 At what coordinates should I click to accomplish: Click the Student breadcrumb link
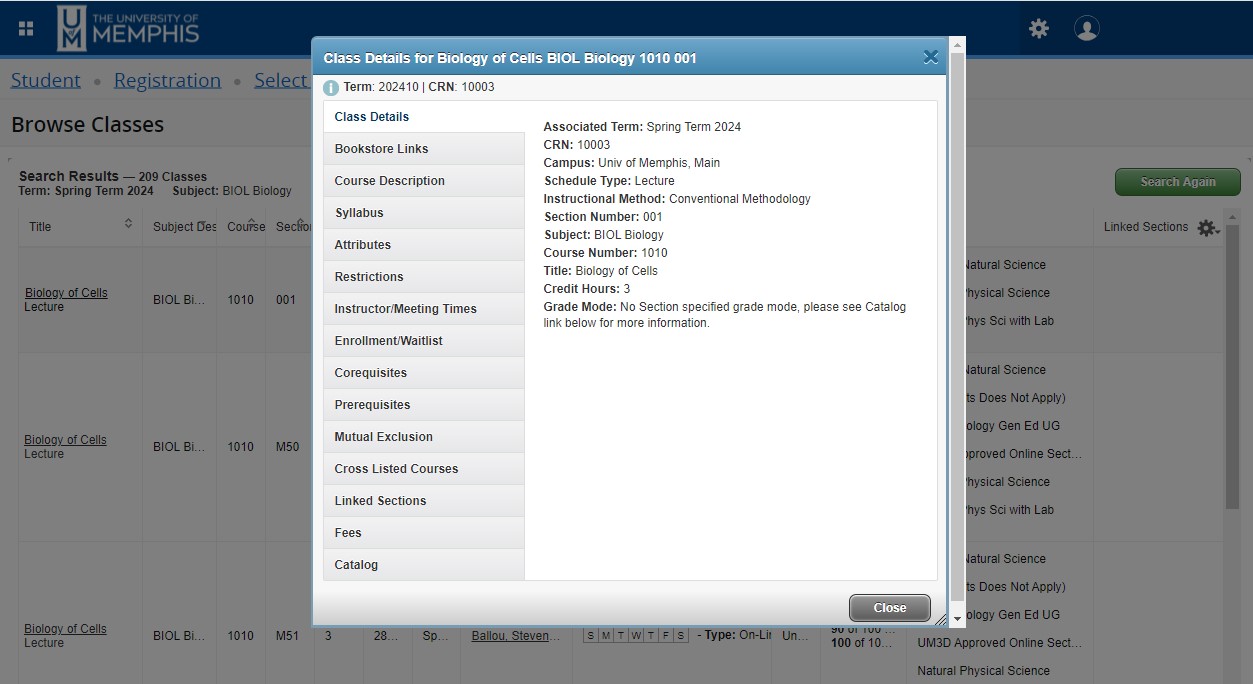[45, 79]
